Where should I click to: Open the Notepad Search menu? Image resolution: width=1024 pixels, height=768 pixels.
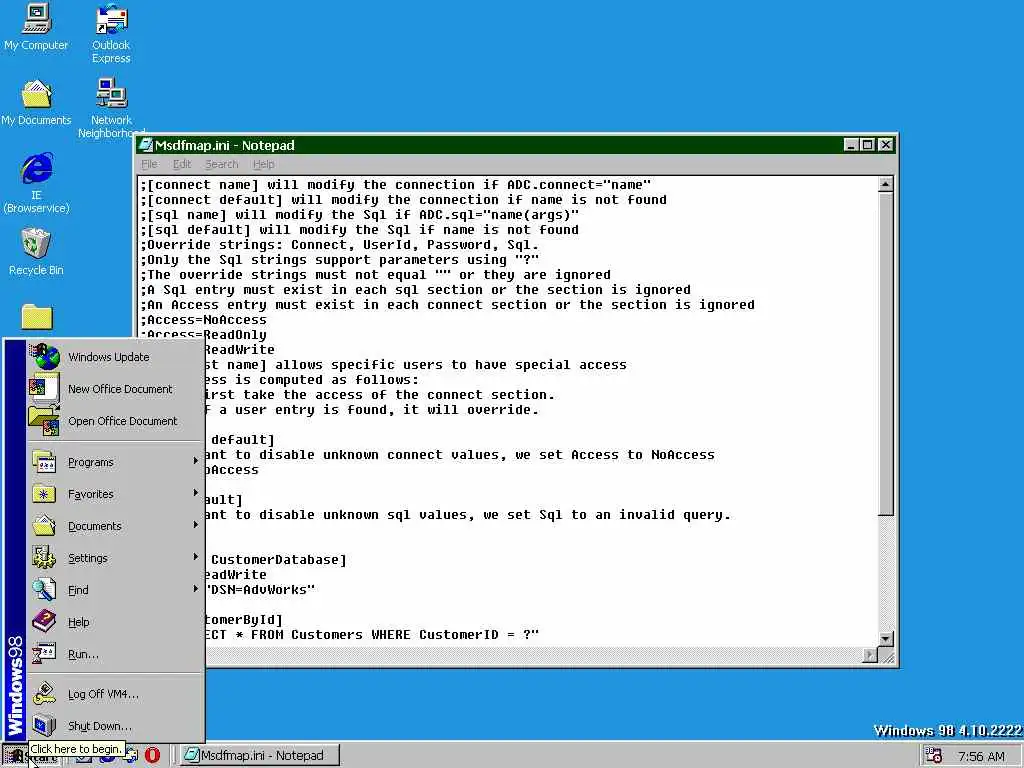coord(221,165)
